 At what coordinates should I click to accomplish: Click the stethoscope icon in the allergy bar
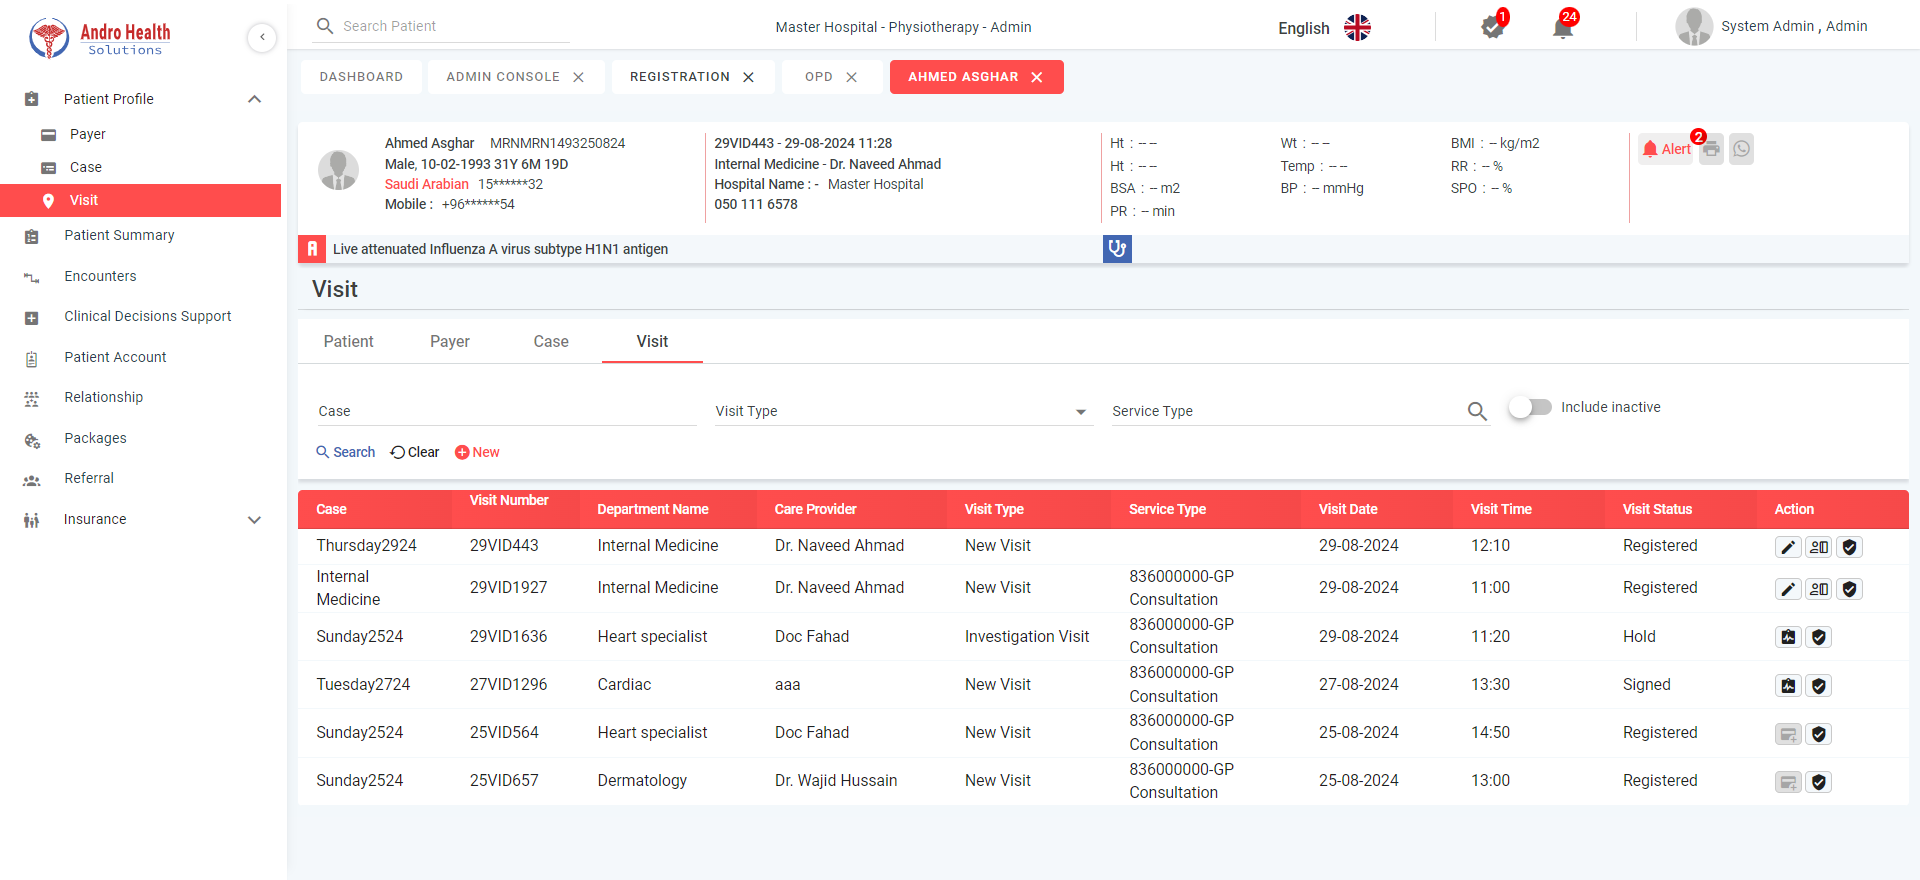1117,249
